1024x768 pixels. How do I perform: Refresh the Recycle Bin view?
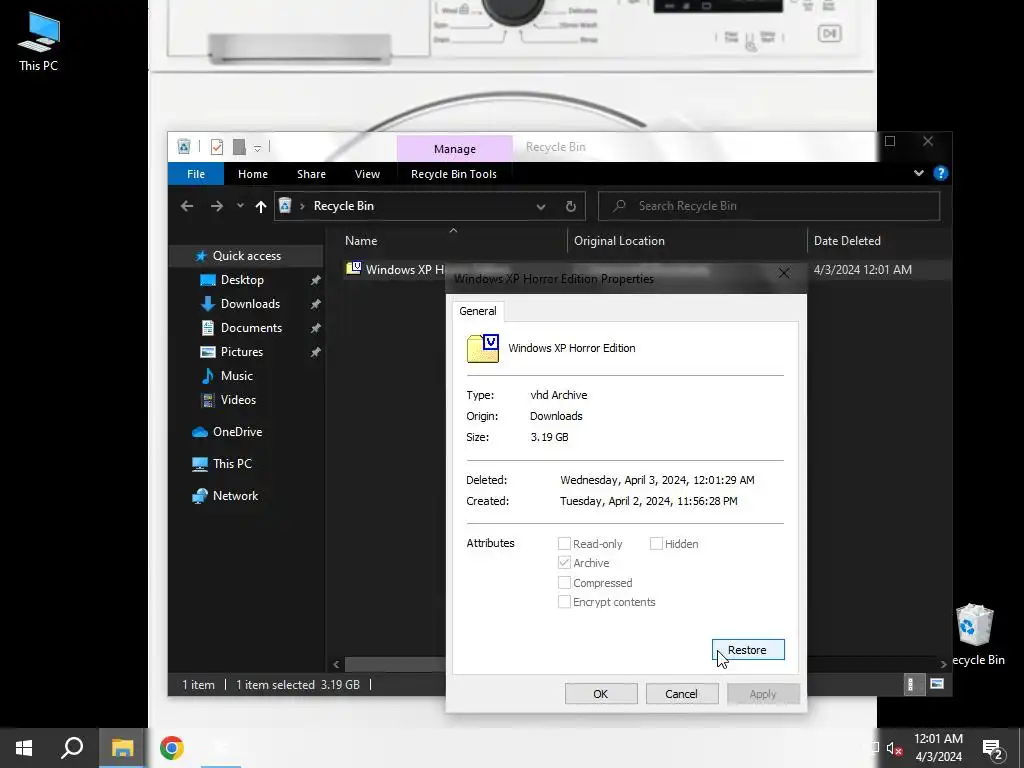[571, 206]
